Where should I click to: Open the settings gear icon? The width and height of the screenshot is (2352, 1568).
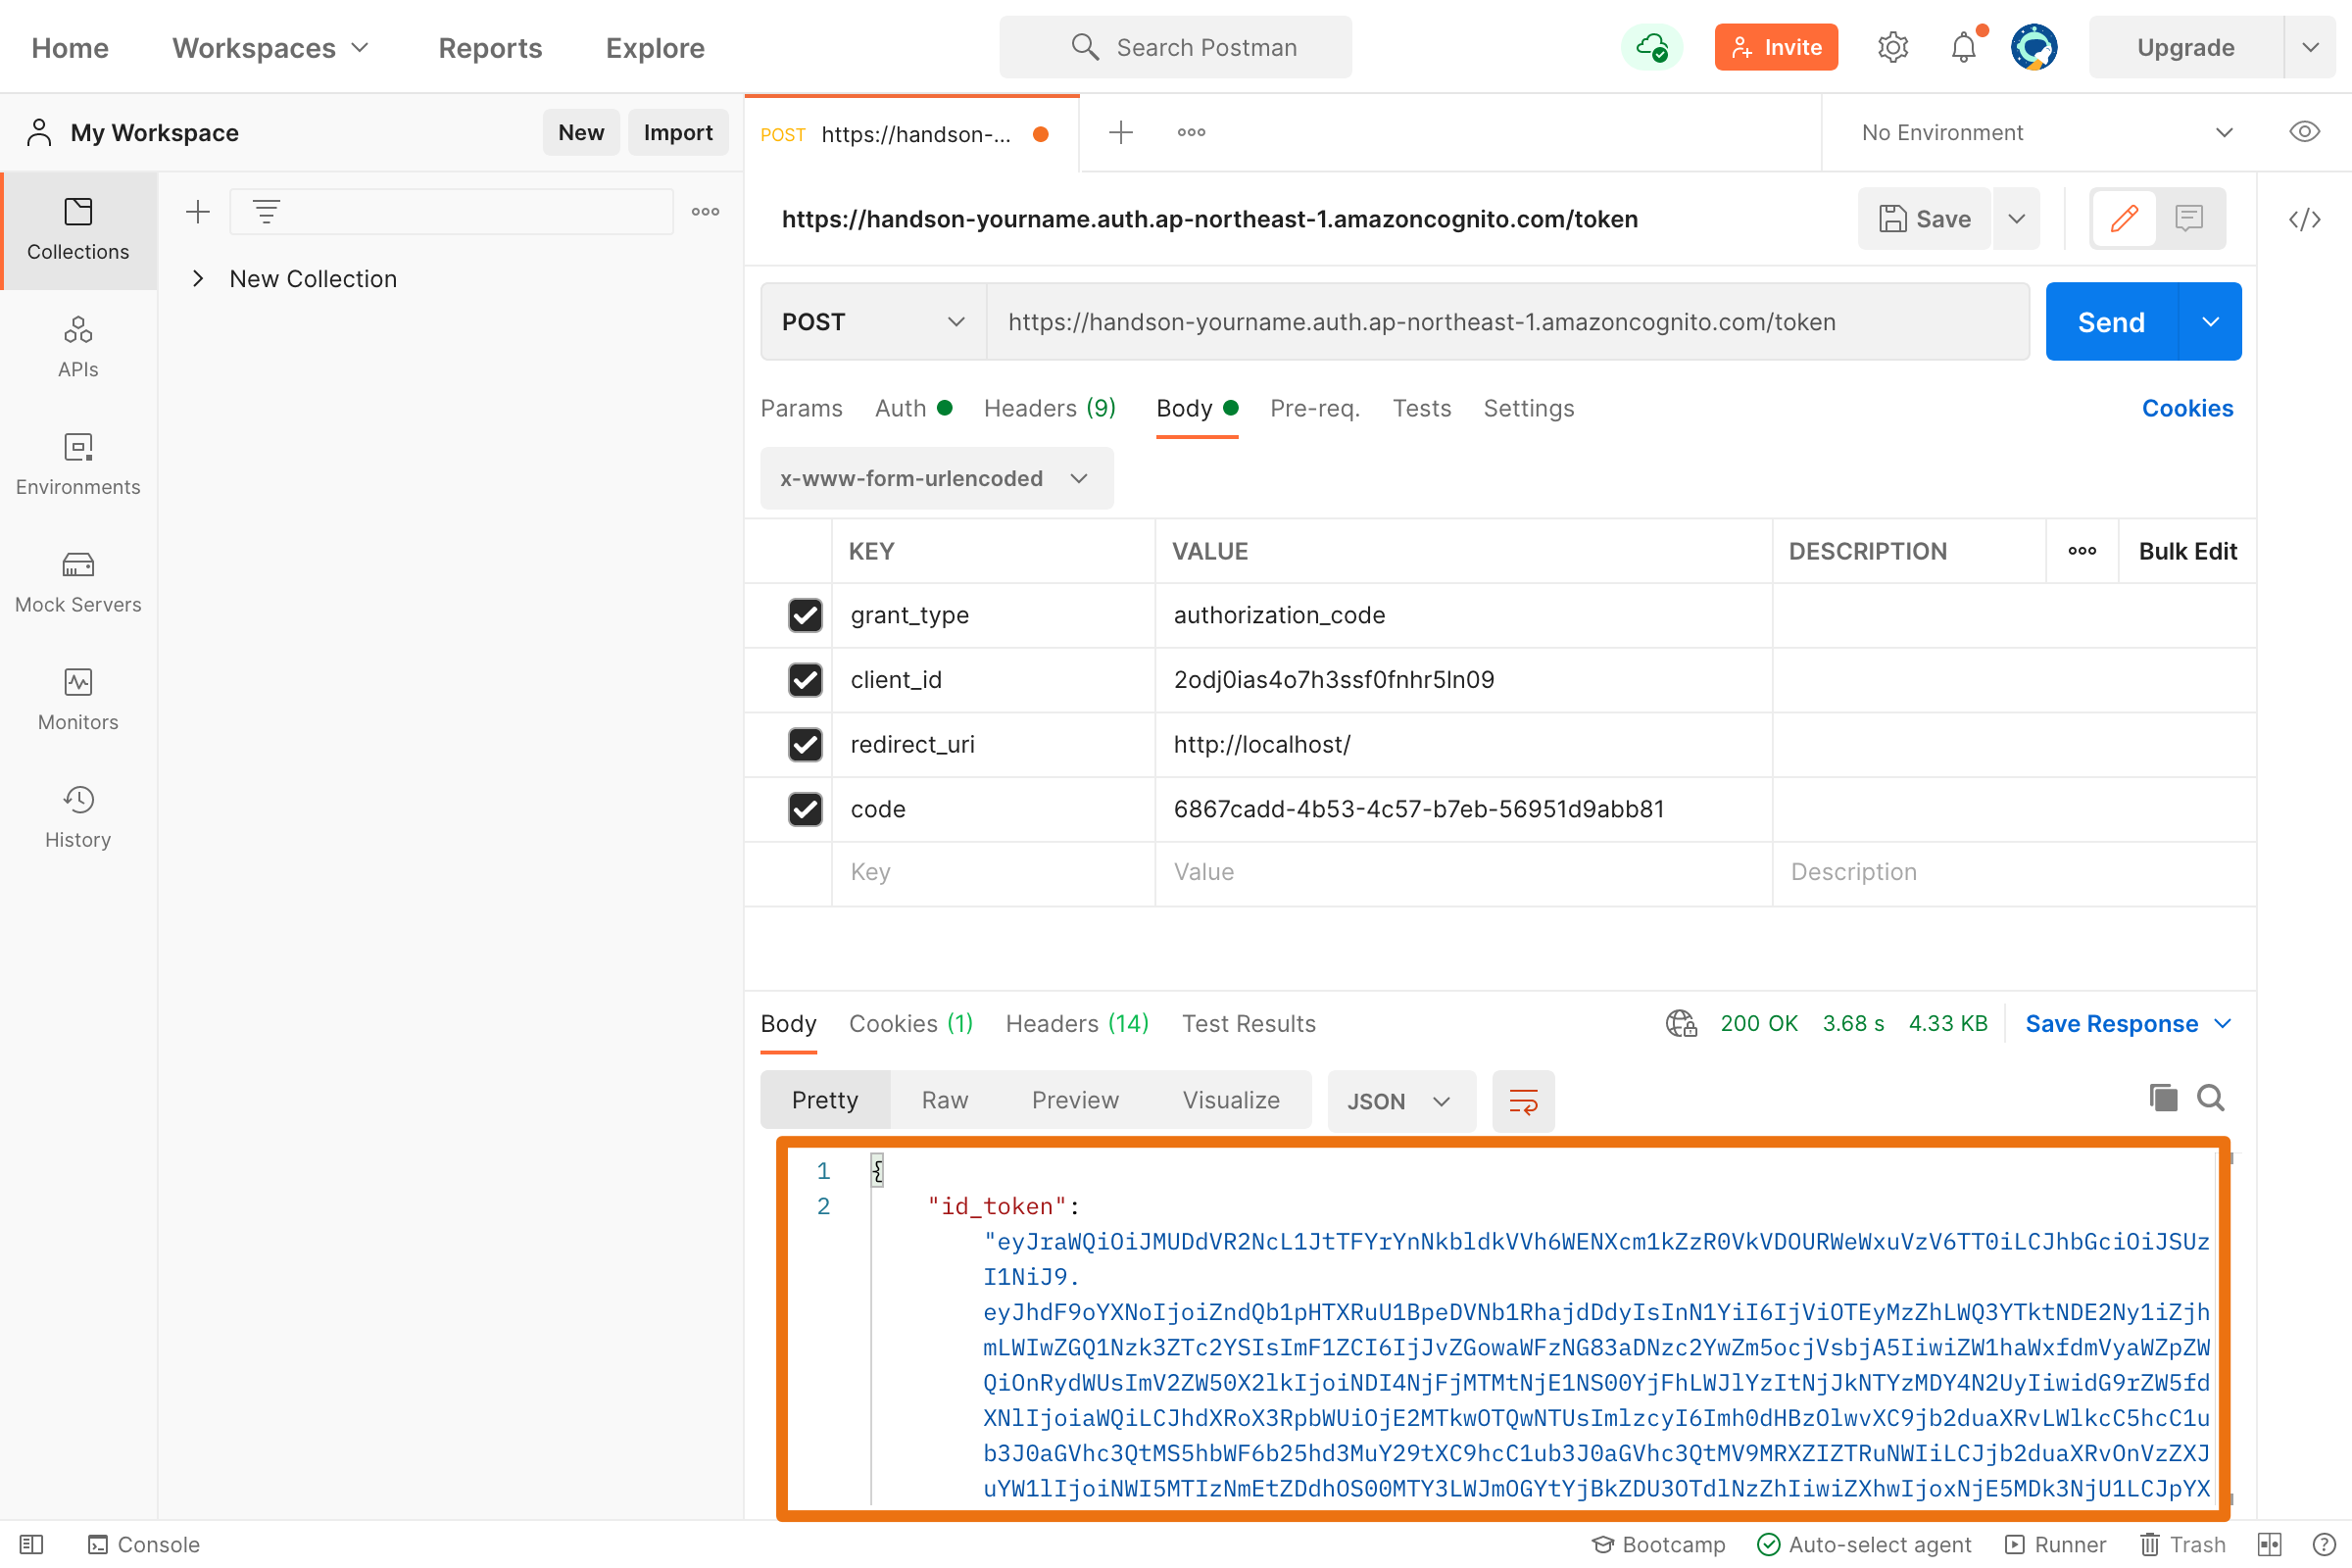(x=1892, y=47)
